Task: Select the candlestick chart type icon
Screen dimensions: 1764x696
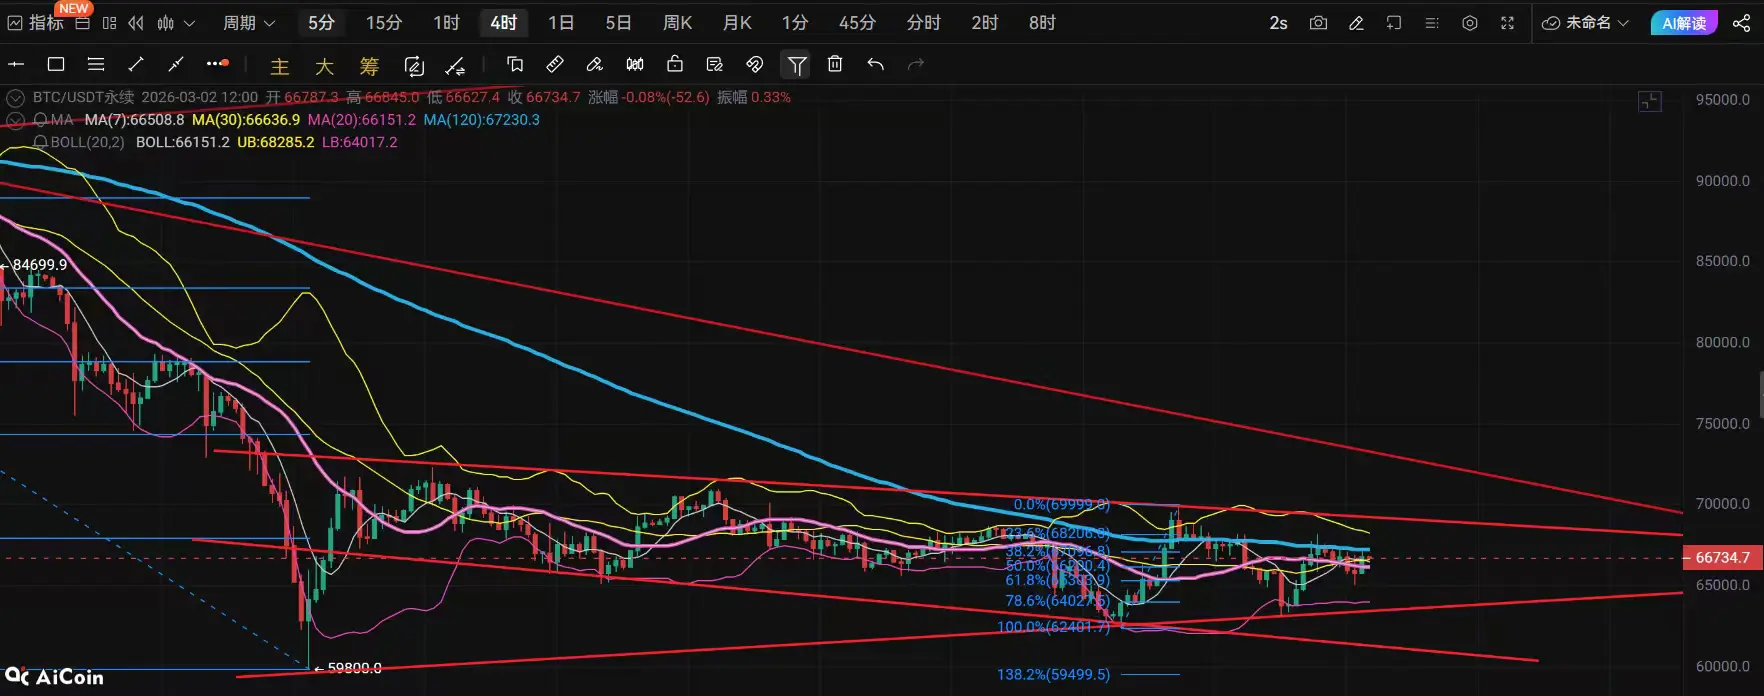Action: tap(166, 23)
